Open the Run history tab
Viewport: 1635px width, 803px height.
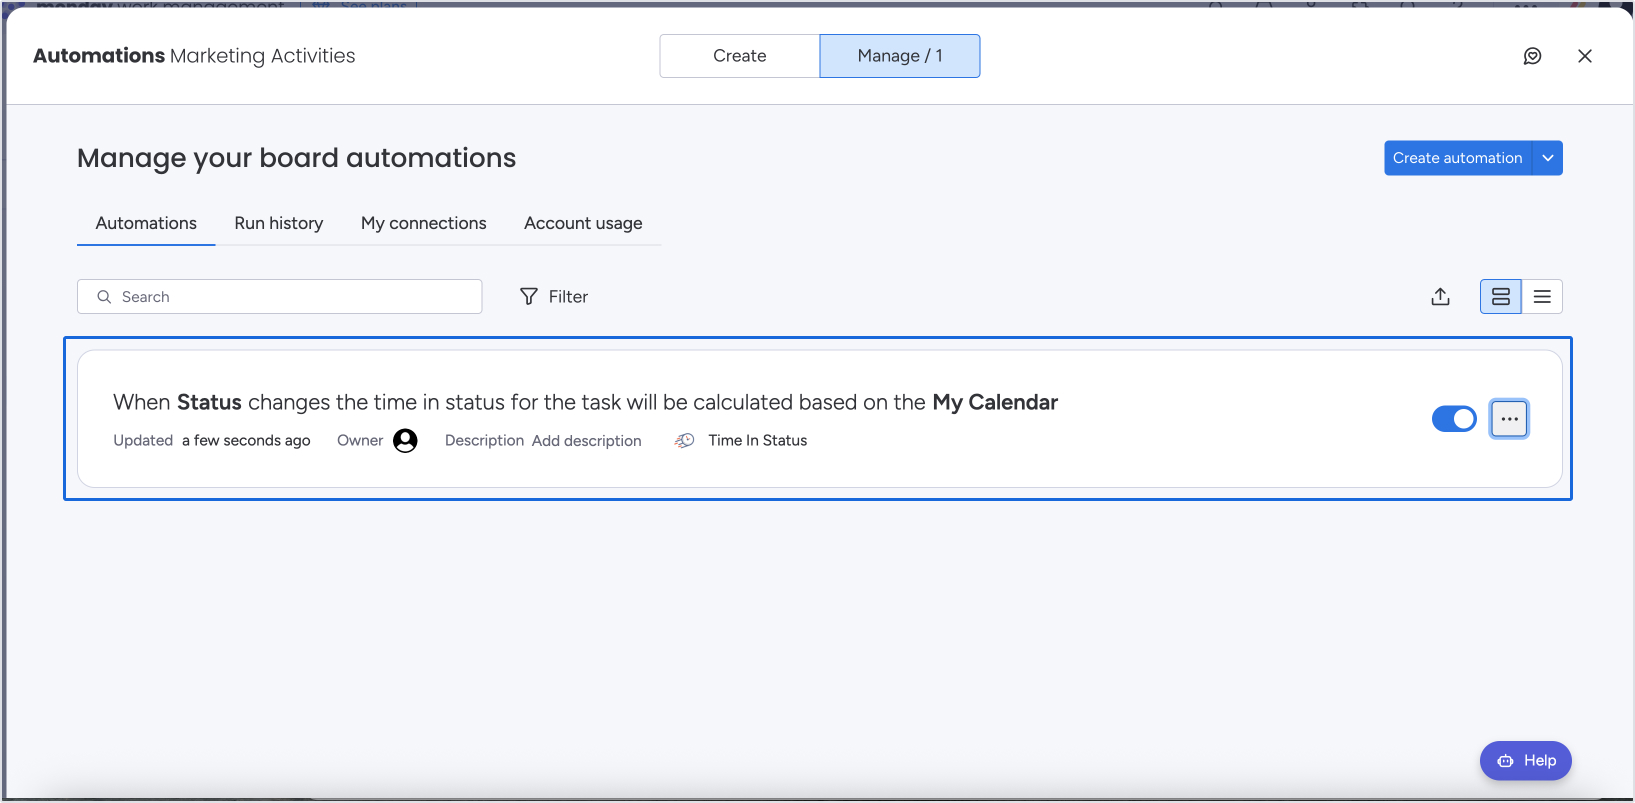(x=279, y=223)
